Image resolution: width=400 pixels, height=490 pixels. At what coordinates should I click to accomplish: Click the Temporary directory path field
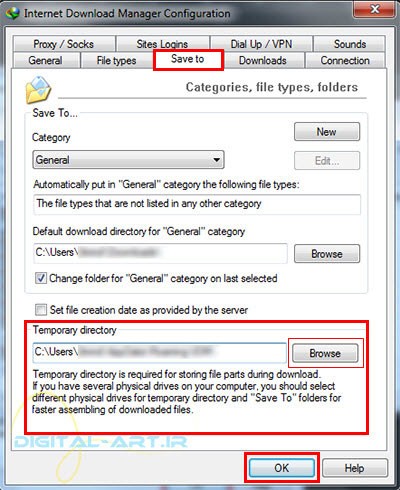pyautogui.click(x=160, y=352)
